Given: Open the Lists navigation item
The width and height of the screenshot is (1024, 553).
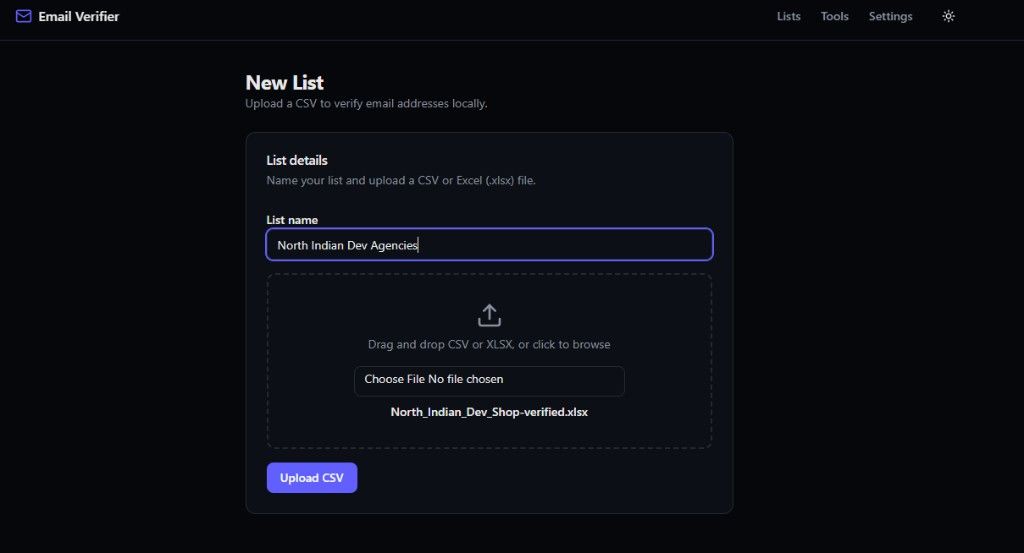Looking at the screenshot, I should pyautogui.click(x=788, y=16).
